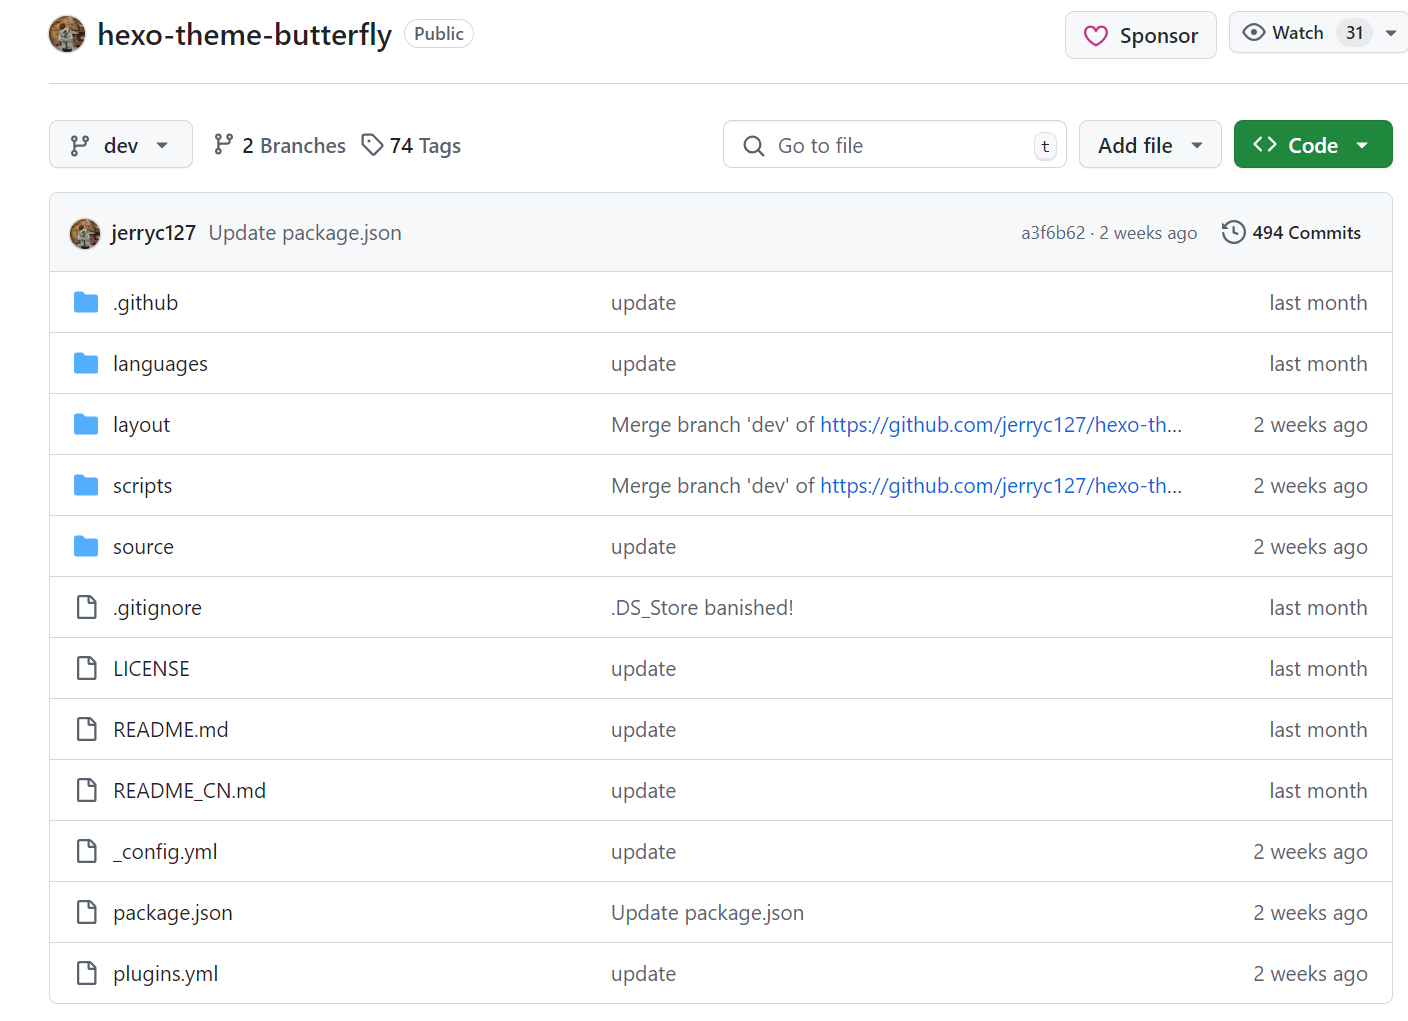View the 494 Commits history

pyautogui.click(x=1291, y=232)
